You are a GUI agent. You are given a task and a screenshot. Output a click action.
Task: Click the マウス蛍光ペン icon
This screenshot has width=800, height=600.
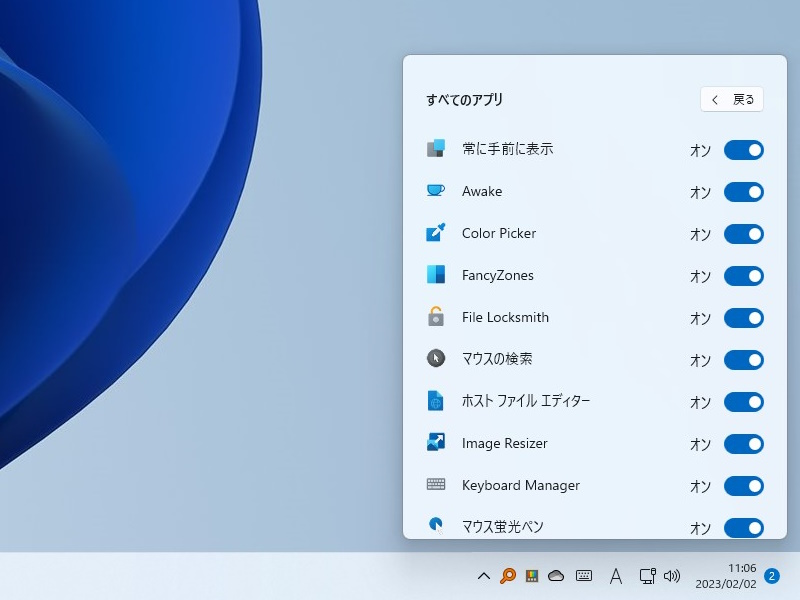point(436,525)
